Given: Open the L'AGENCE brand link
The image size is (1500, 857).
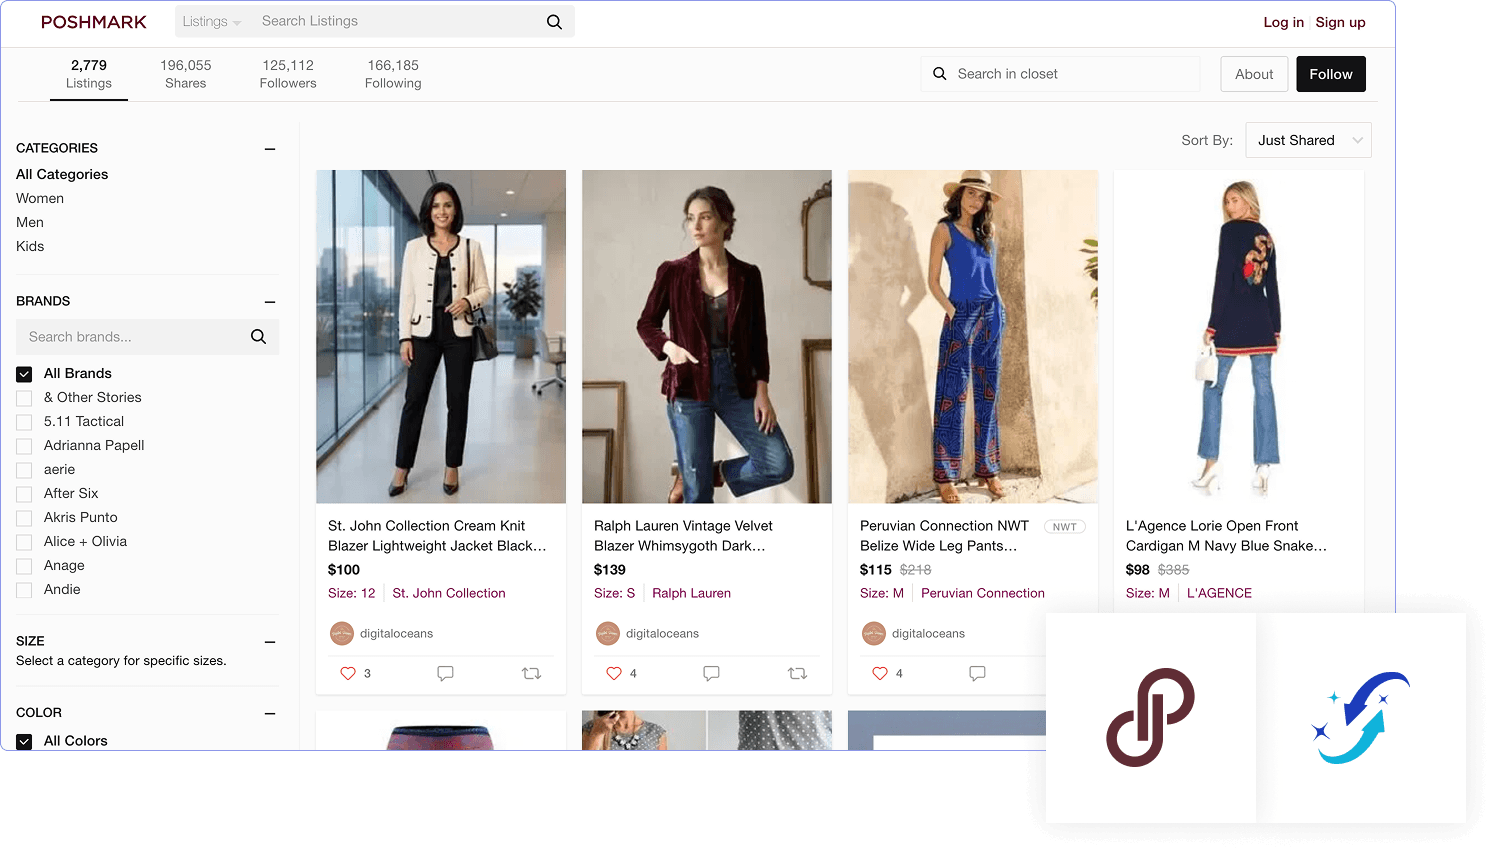Looking at the screenshot, I should pyautogui.click(x=1219, y=593).
